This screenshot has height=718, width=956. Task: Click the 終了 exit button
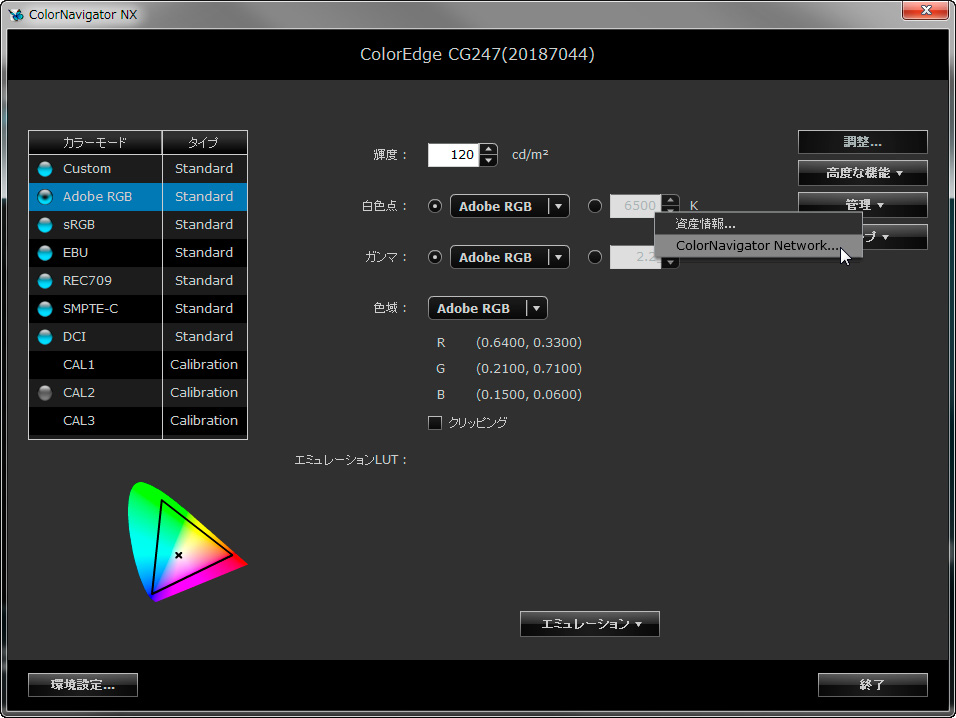(872, 685)
